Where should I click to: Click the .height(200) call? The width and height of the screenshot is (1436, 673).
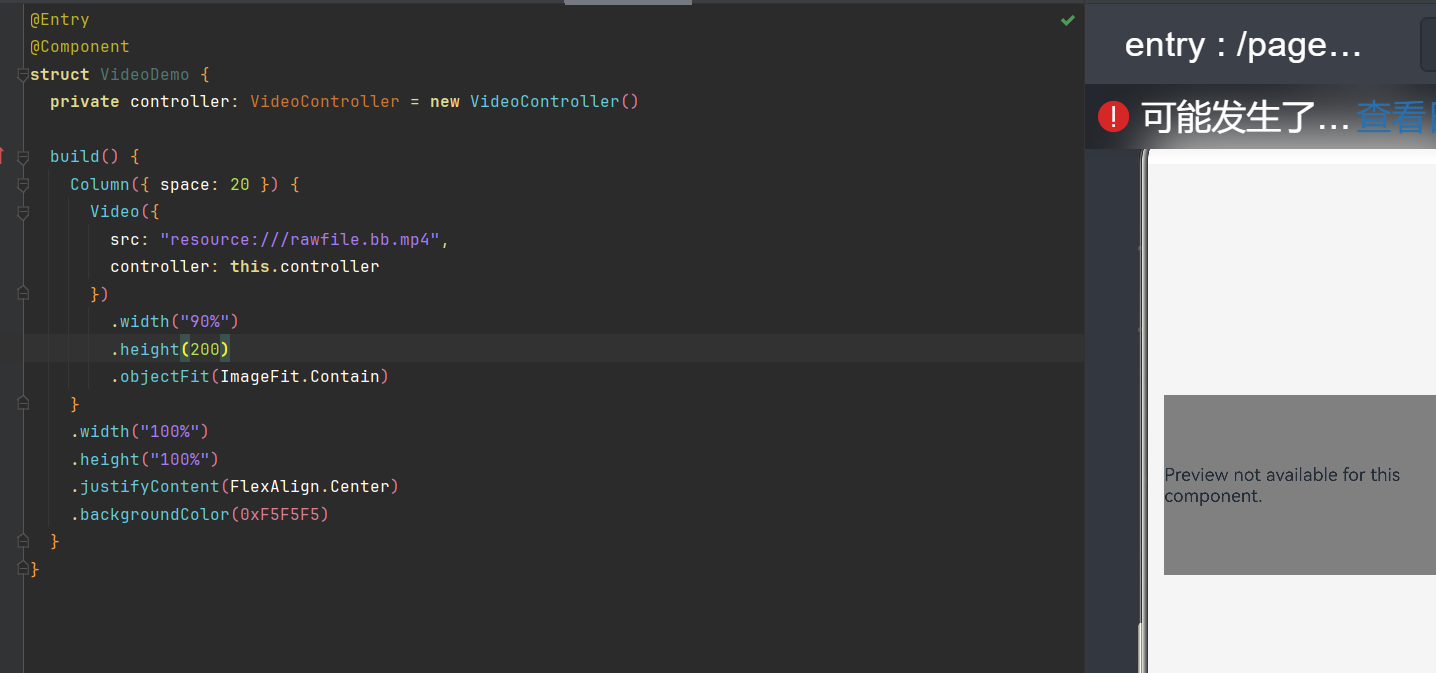coord(170,349)
